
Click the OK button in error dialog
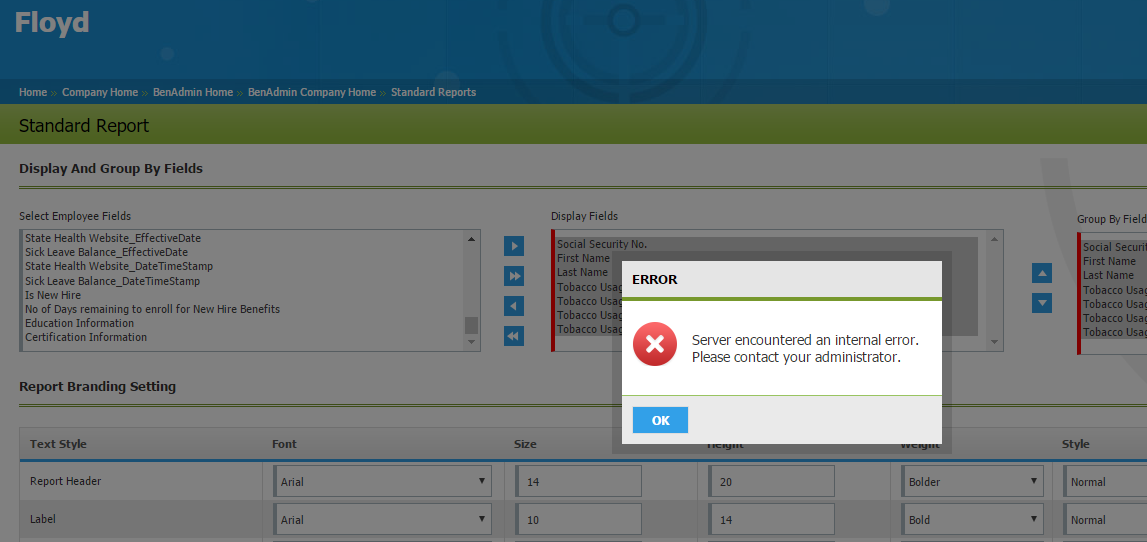[x=660, y=420]
